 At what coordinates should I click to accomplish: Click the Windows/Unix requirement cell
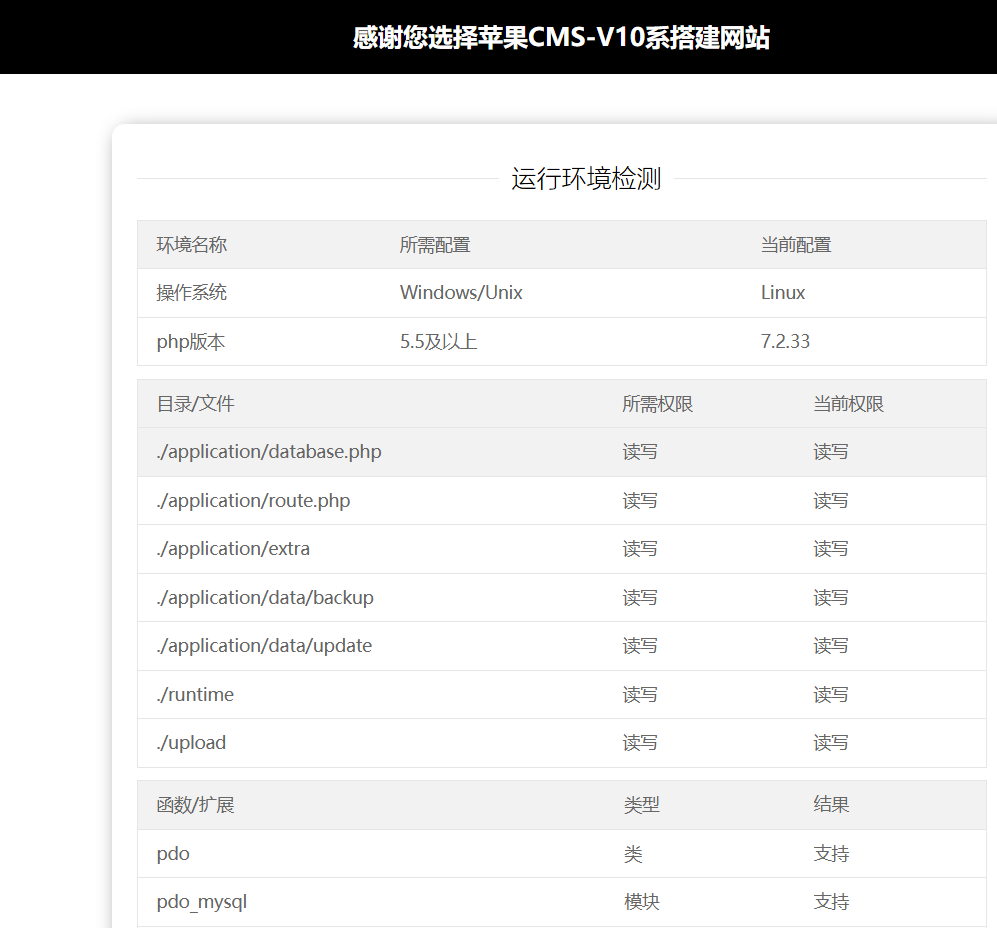click(x=461, y=293)
